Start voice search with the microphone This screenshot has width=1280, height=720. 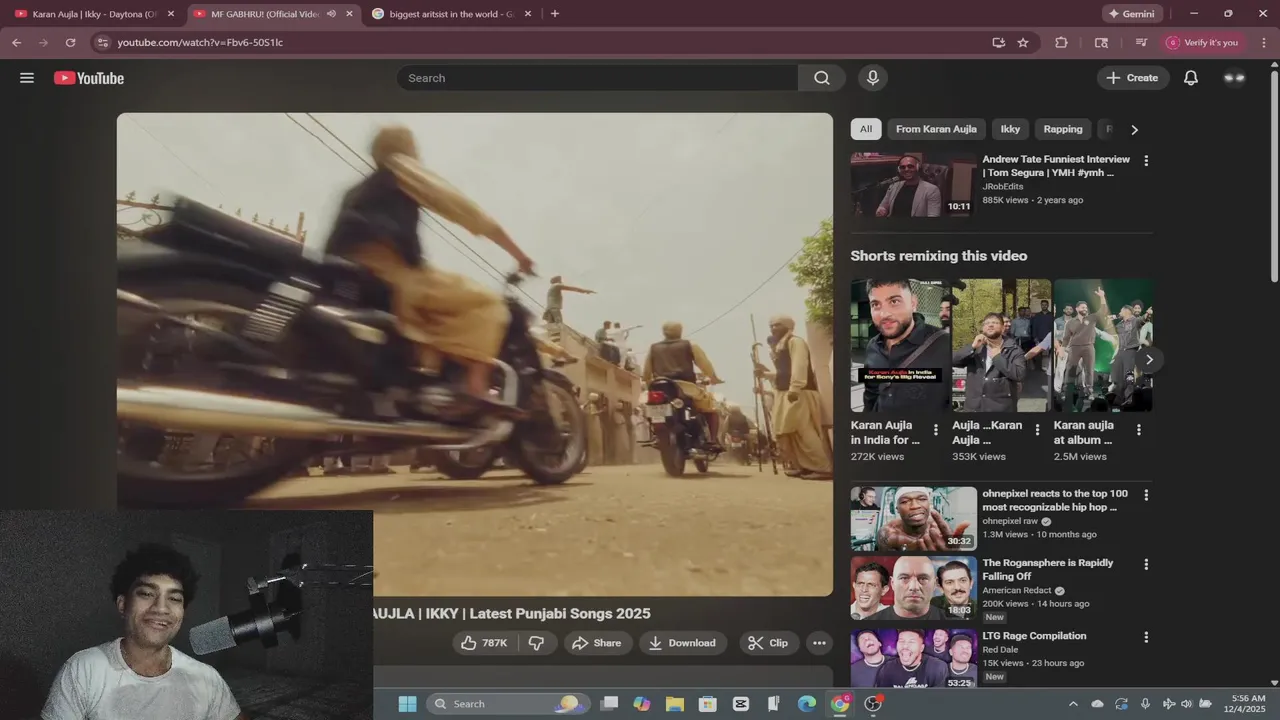pyautogui.click(x=873, y=78)
